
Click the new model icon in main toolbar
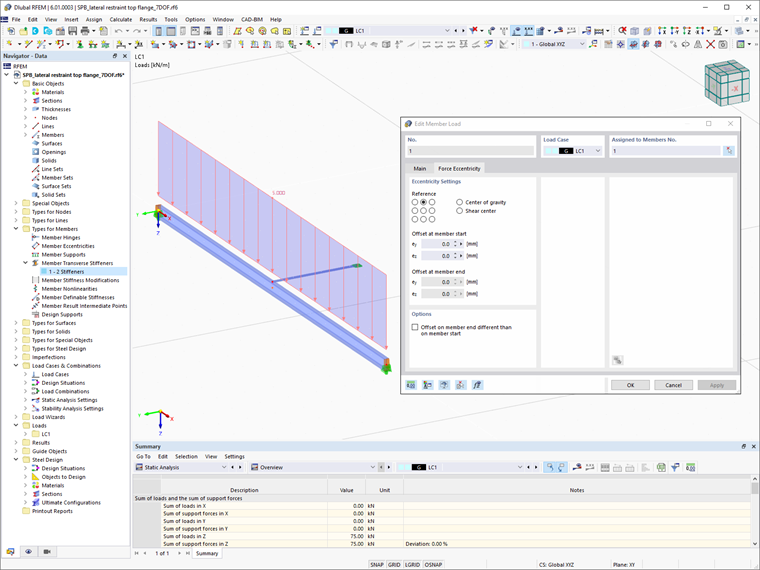(x=11, y=31)
